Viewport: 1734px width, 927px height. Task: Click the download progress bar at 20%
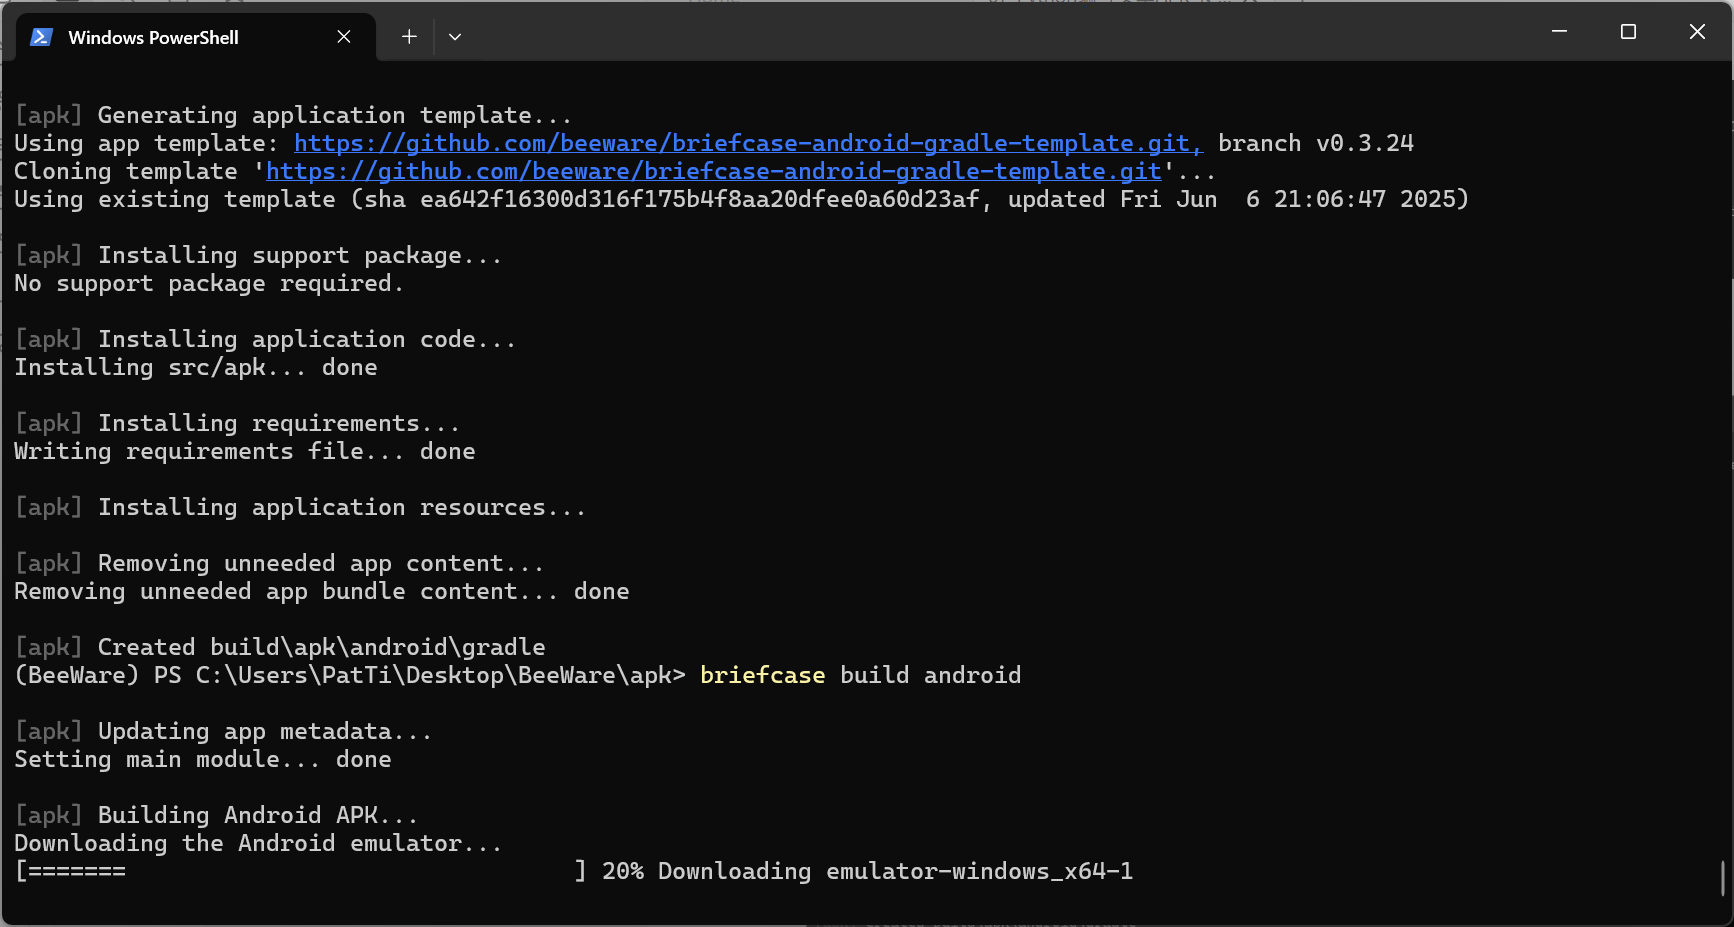[301, 872]
